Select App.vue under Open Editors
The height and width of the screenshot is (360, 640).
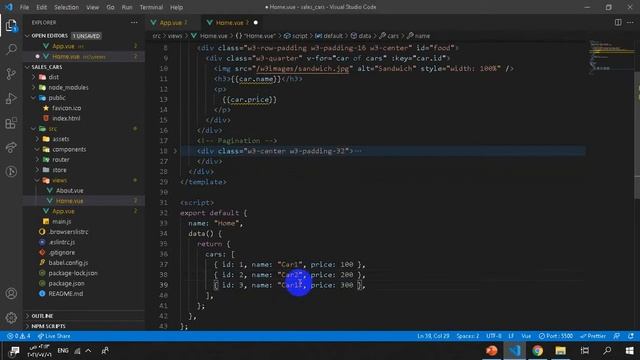[x=63, y=46]
